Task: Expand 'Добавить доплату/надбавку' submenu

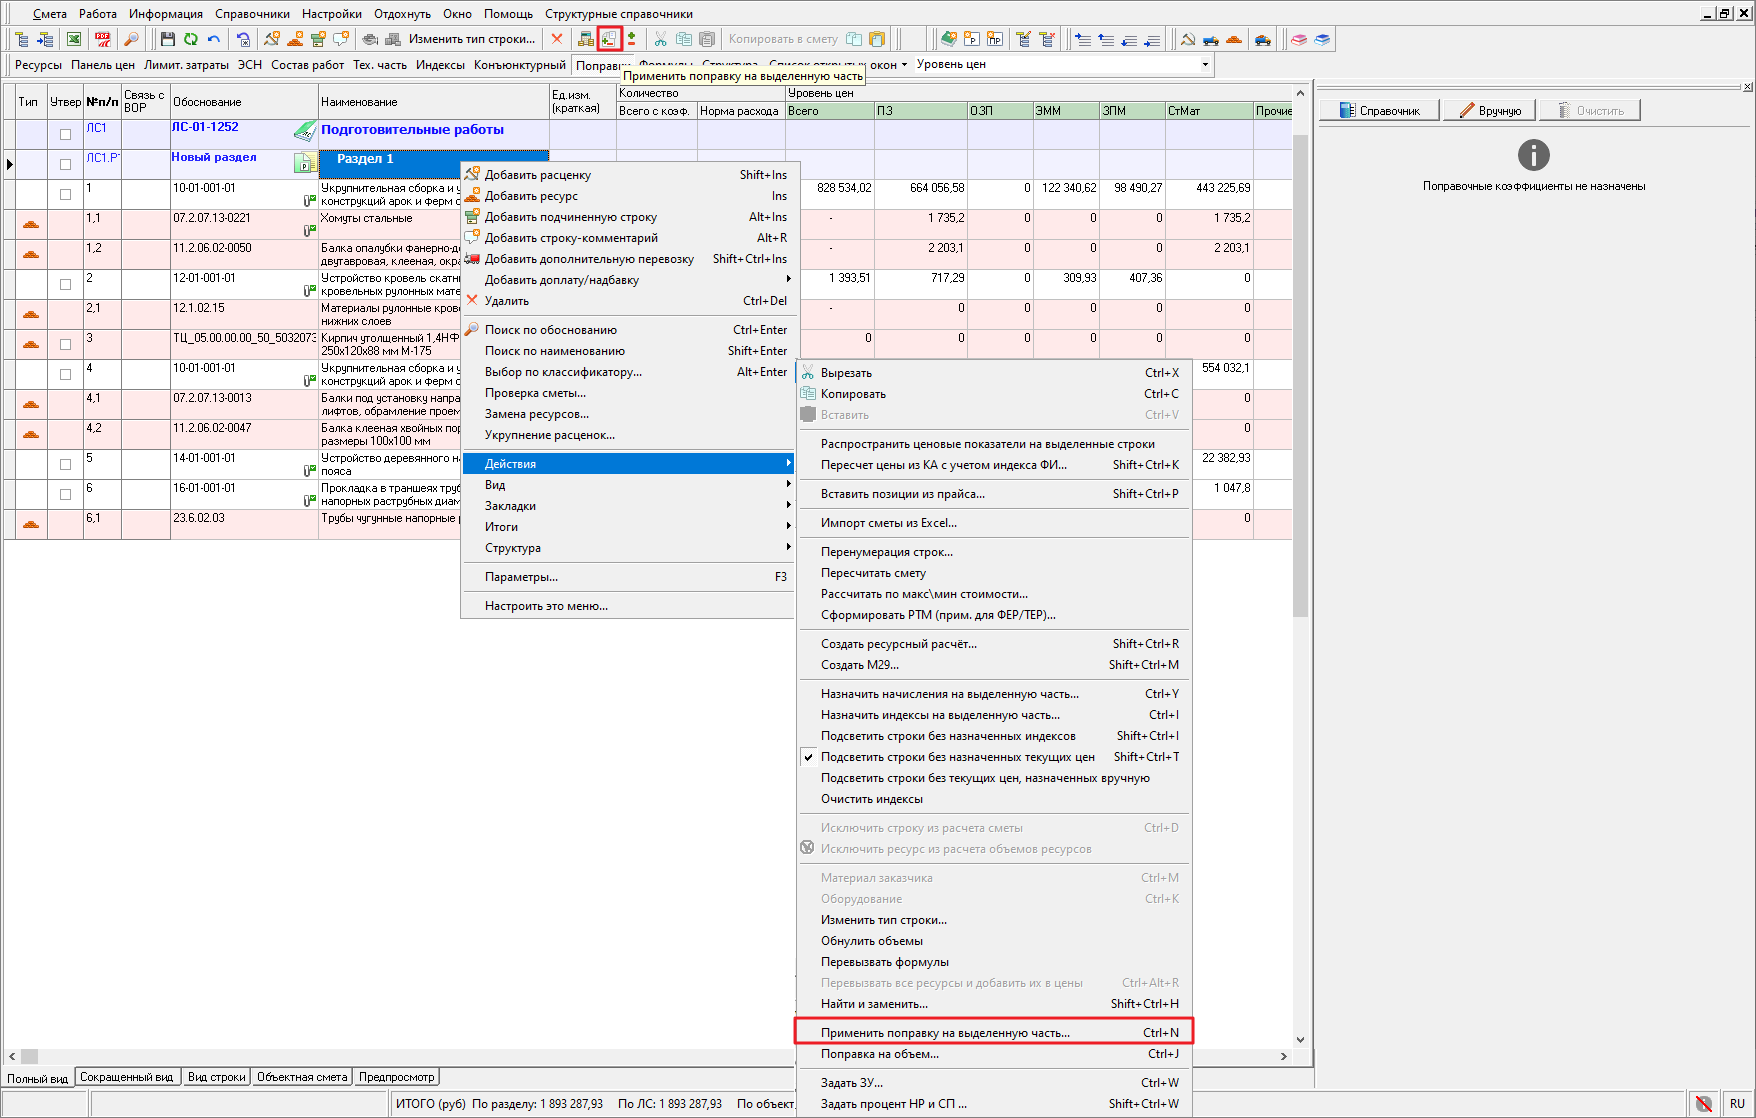Action: tap(628, 280)
